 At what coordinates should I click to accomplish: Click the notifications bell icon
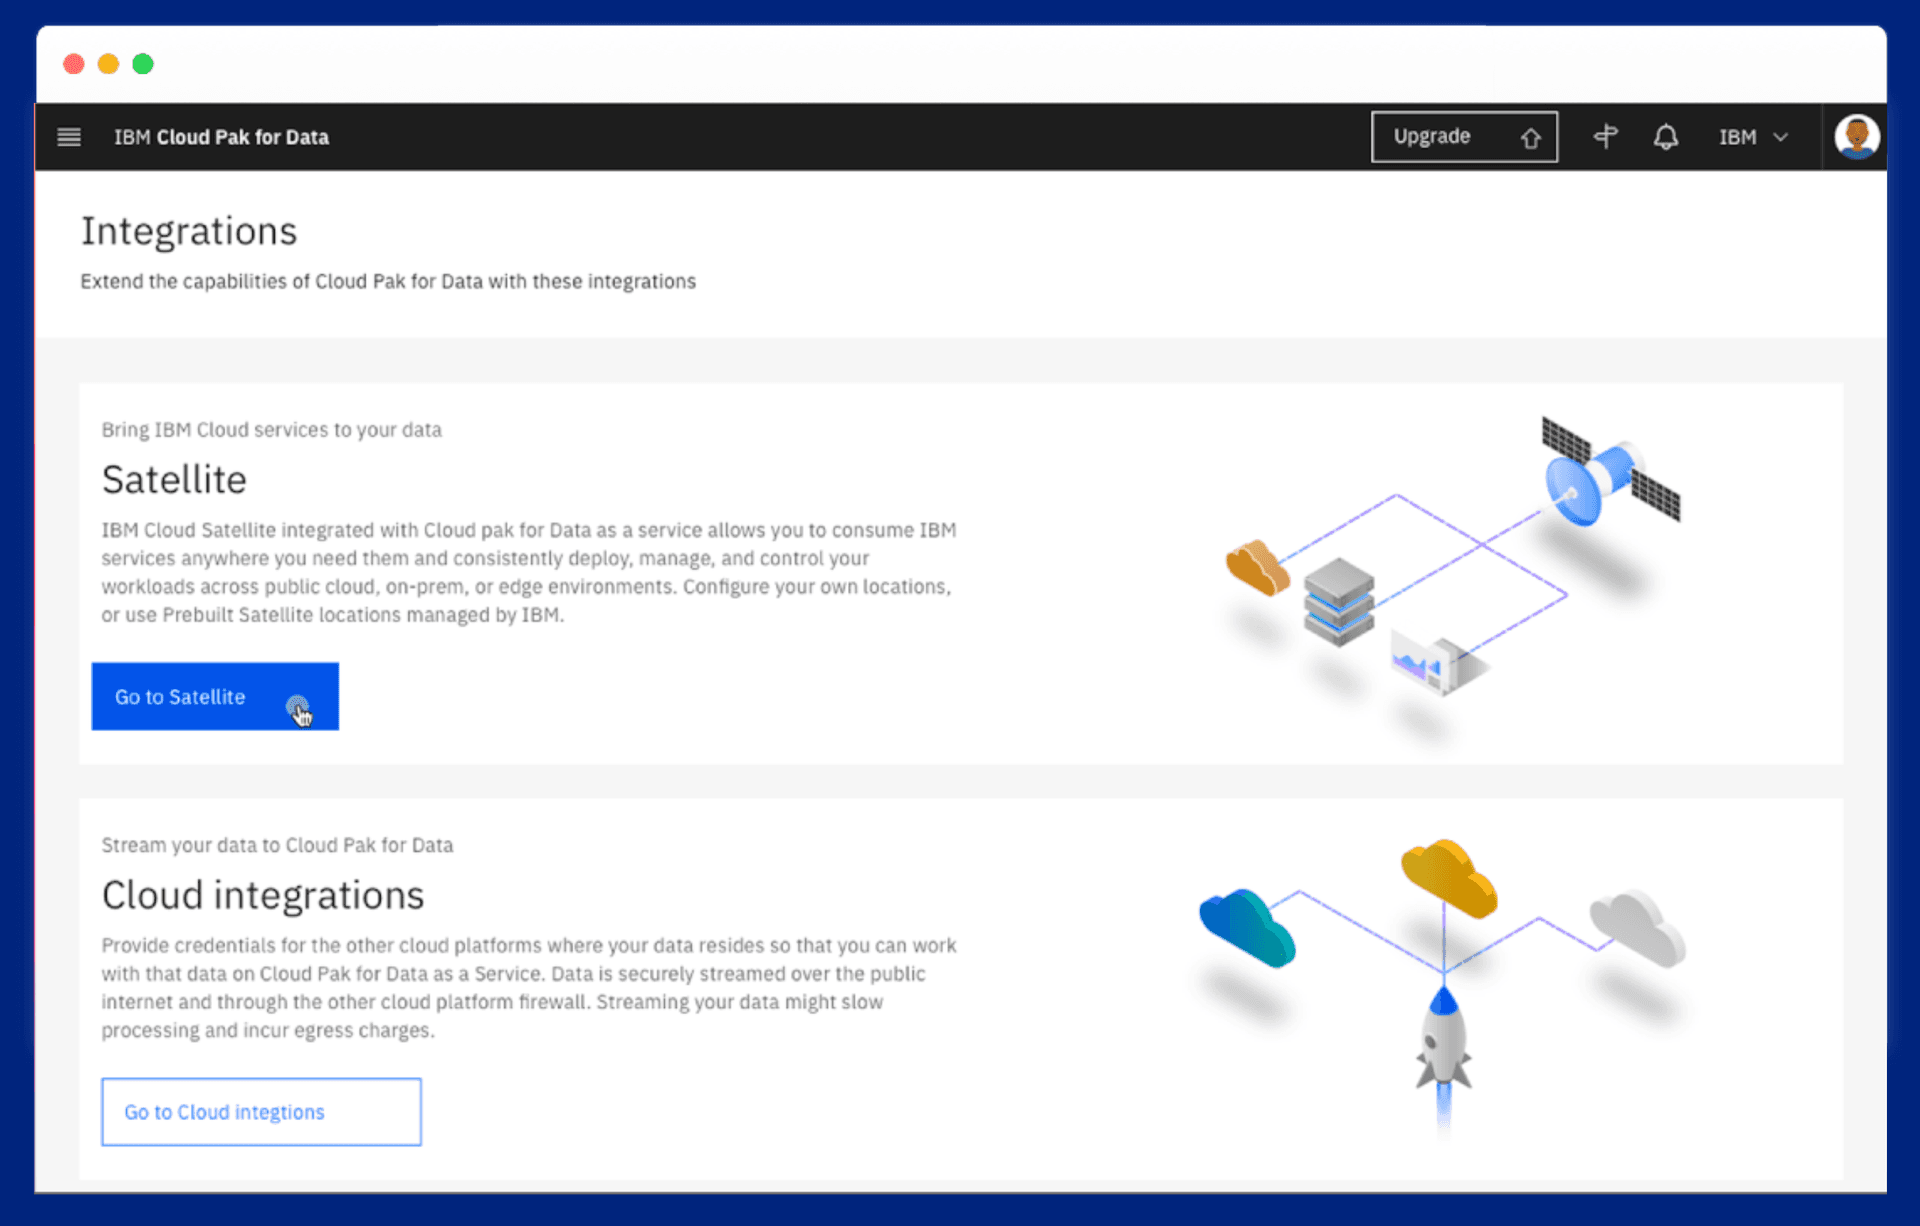click(1665, 137)
